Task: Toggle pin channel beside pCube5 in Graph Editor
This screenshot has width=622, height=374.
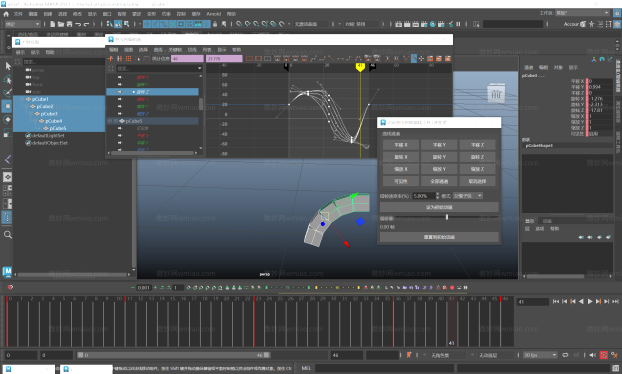Action: (110, 121)
